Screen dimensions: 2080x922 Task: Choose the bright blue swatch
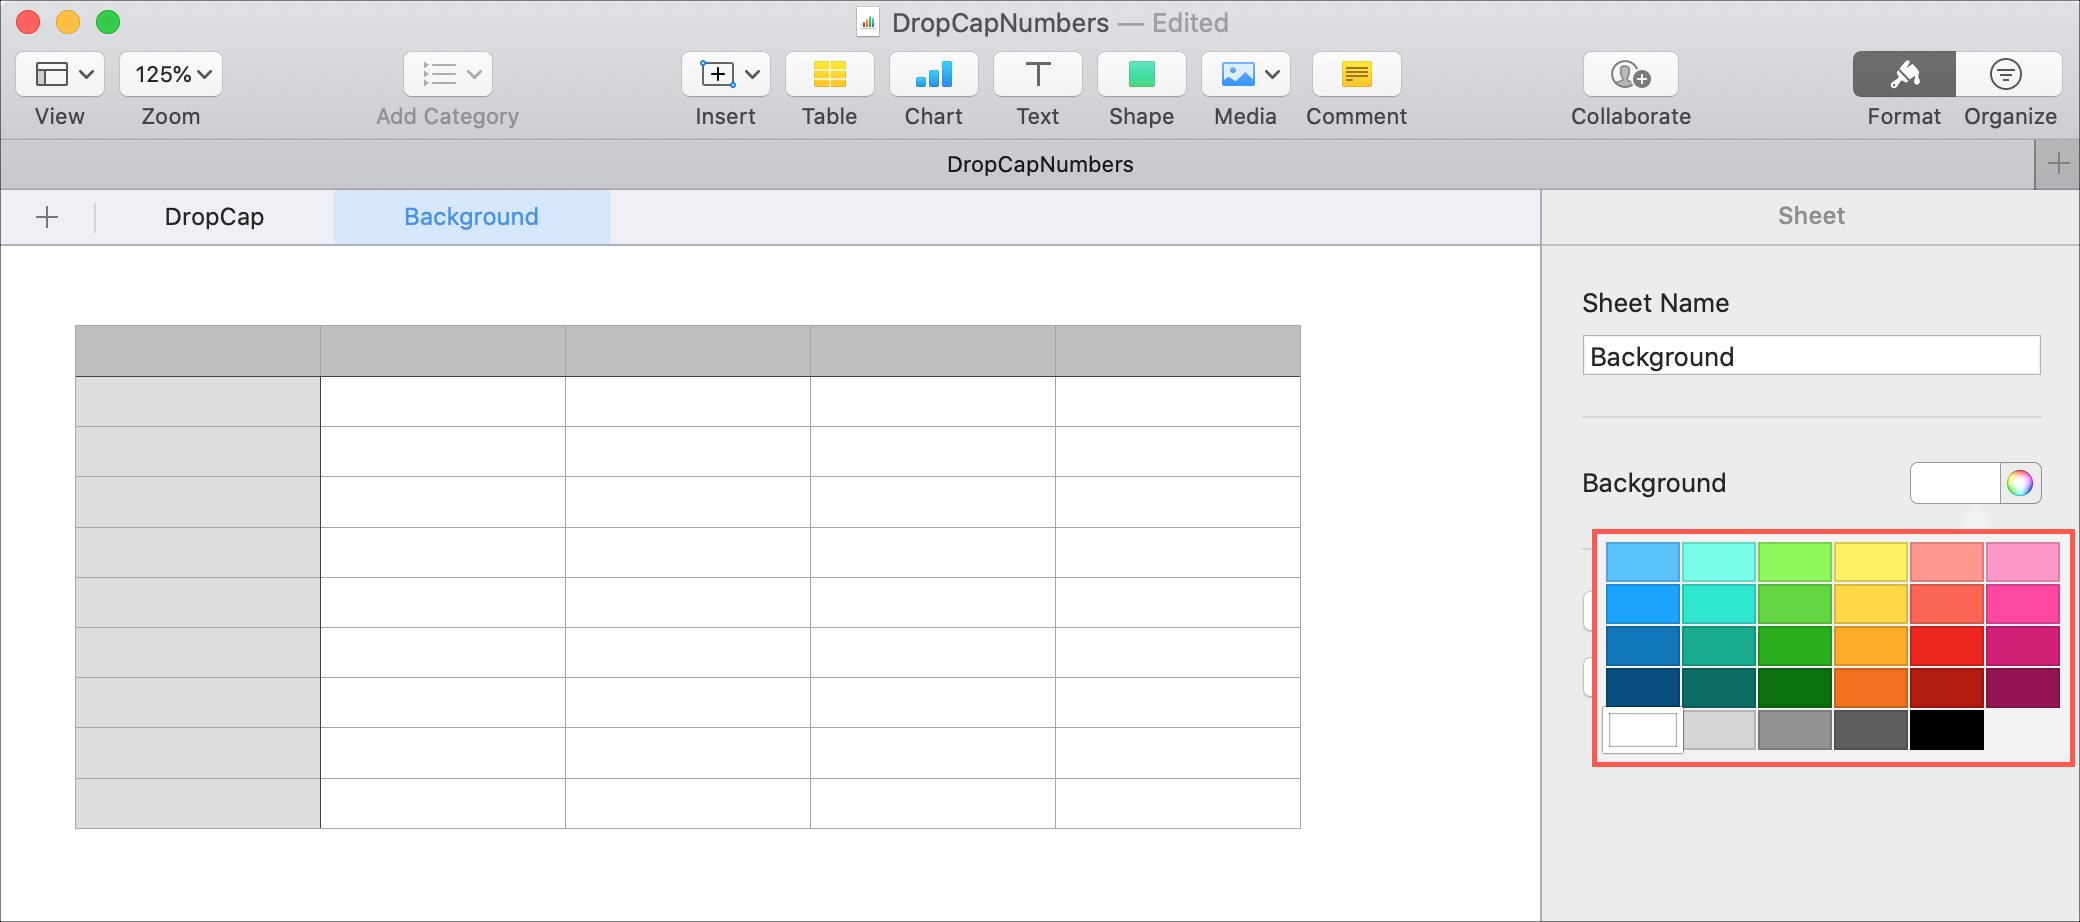click(x=1643, y=604)
